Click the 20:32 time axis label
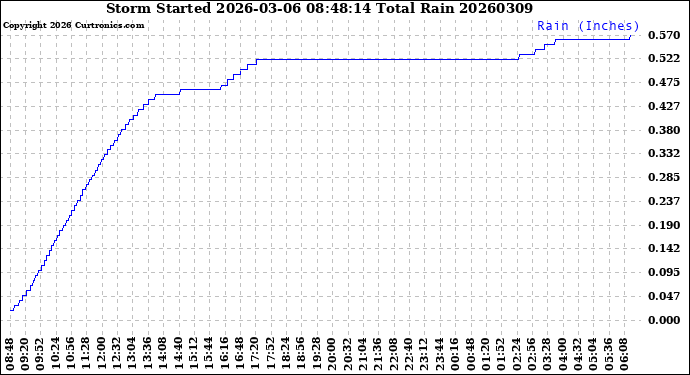 click(348, 354)
